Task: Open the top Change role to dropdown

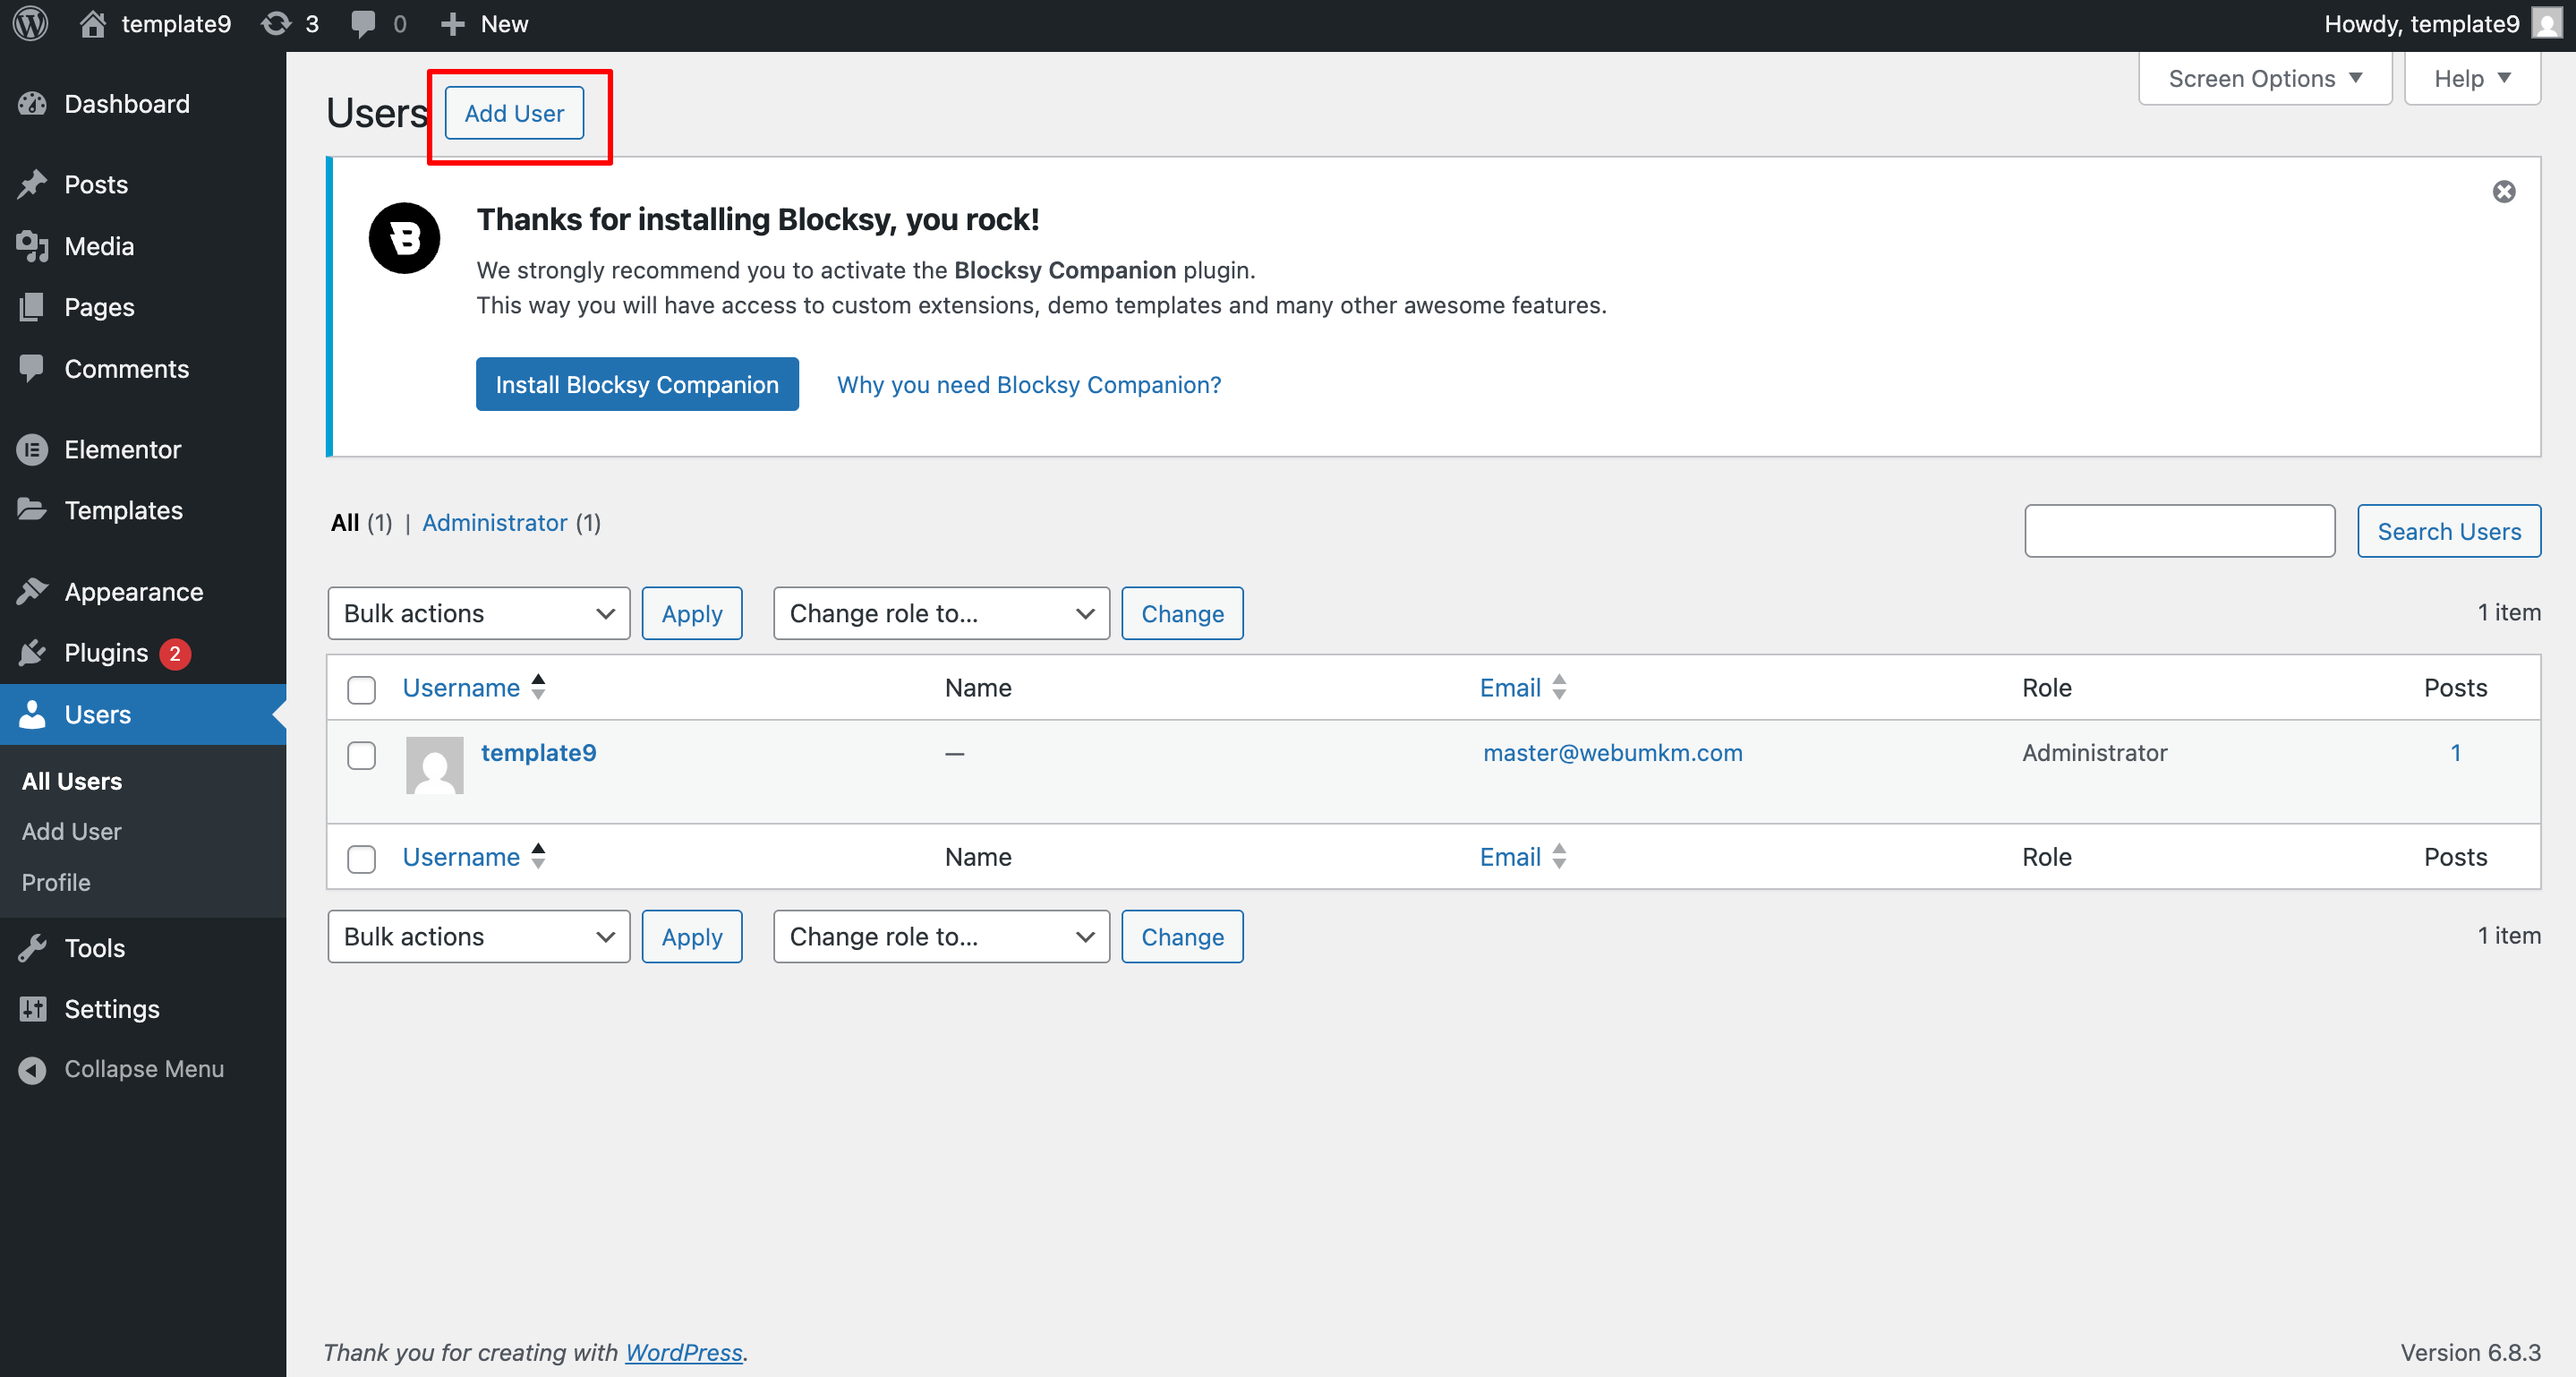Action: click(940, 613)
